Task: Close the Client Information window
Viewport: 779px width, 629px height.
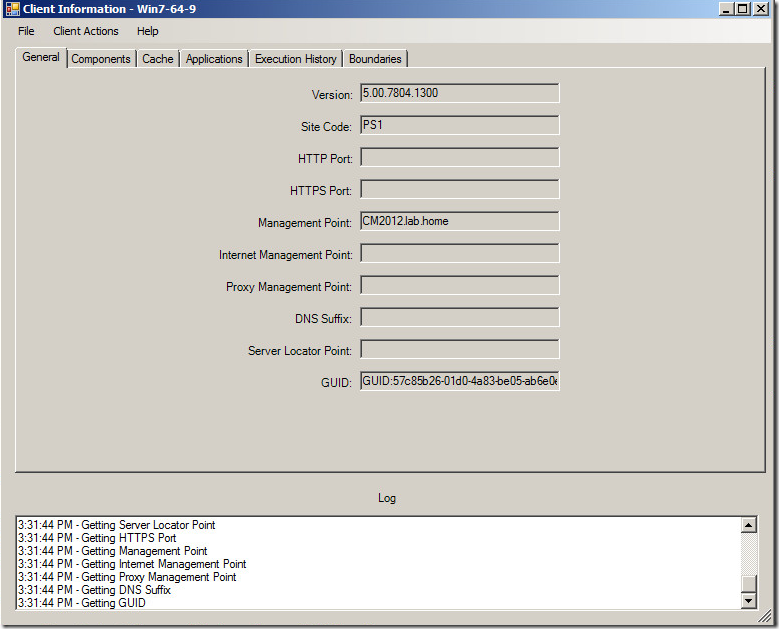Action: 761,8
